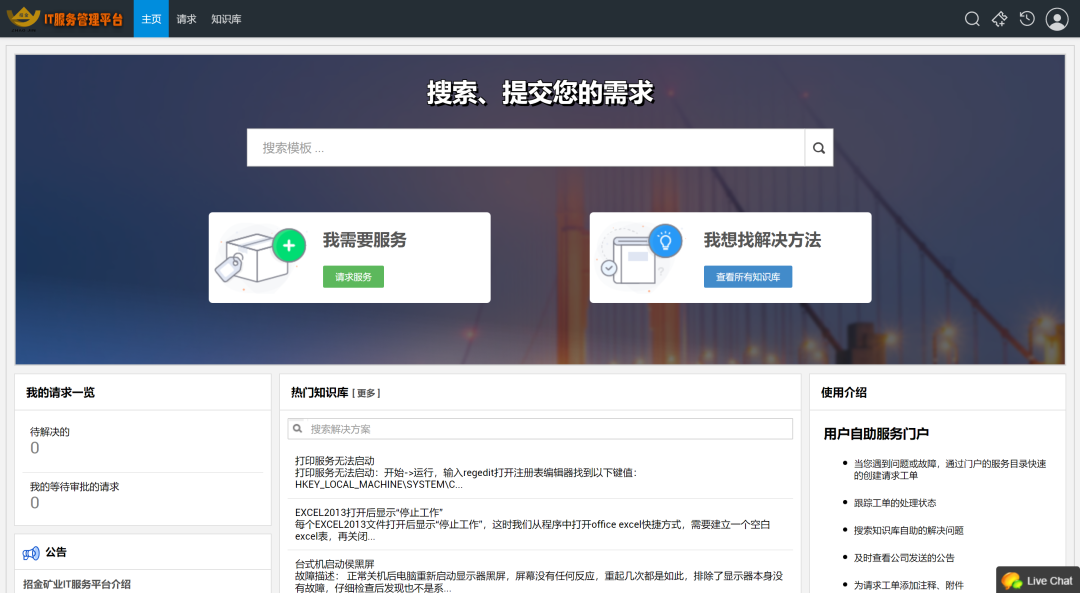Viewport: 1080px width, 593px height.
Task: Switch to the 请求 menu item
Action: (x=186, y=18)
